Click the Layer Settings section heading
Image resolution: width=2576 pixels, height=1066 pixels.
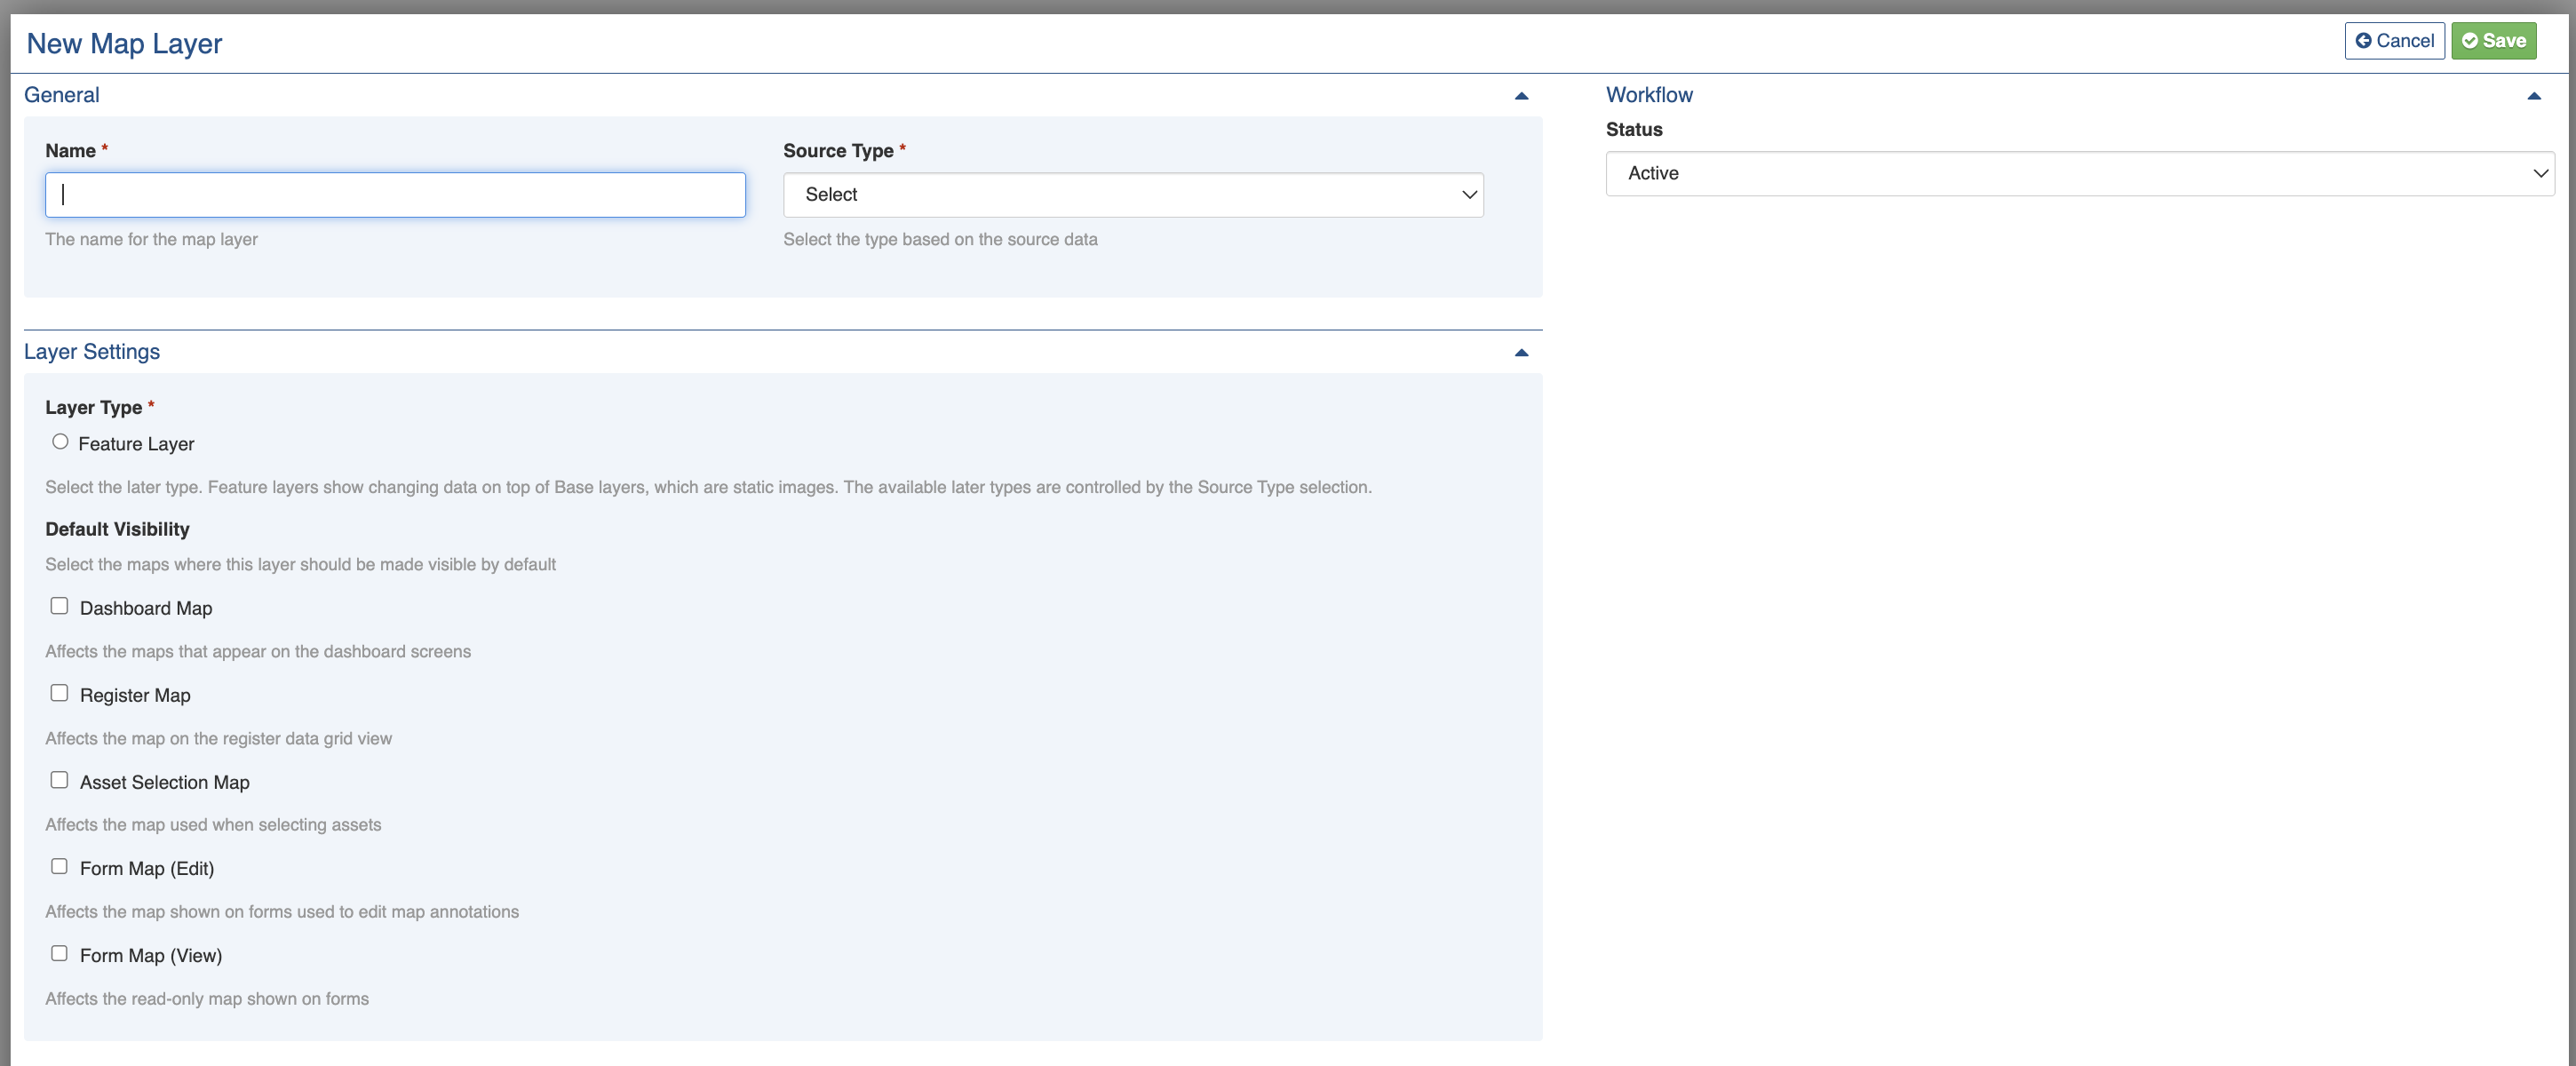(x=92, y=352)
